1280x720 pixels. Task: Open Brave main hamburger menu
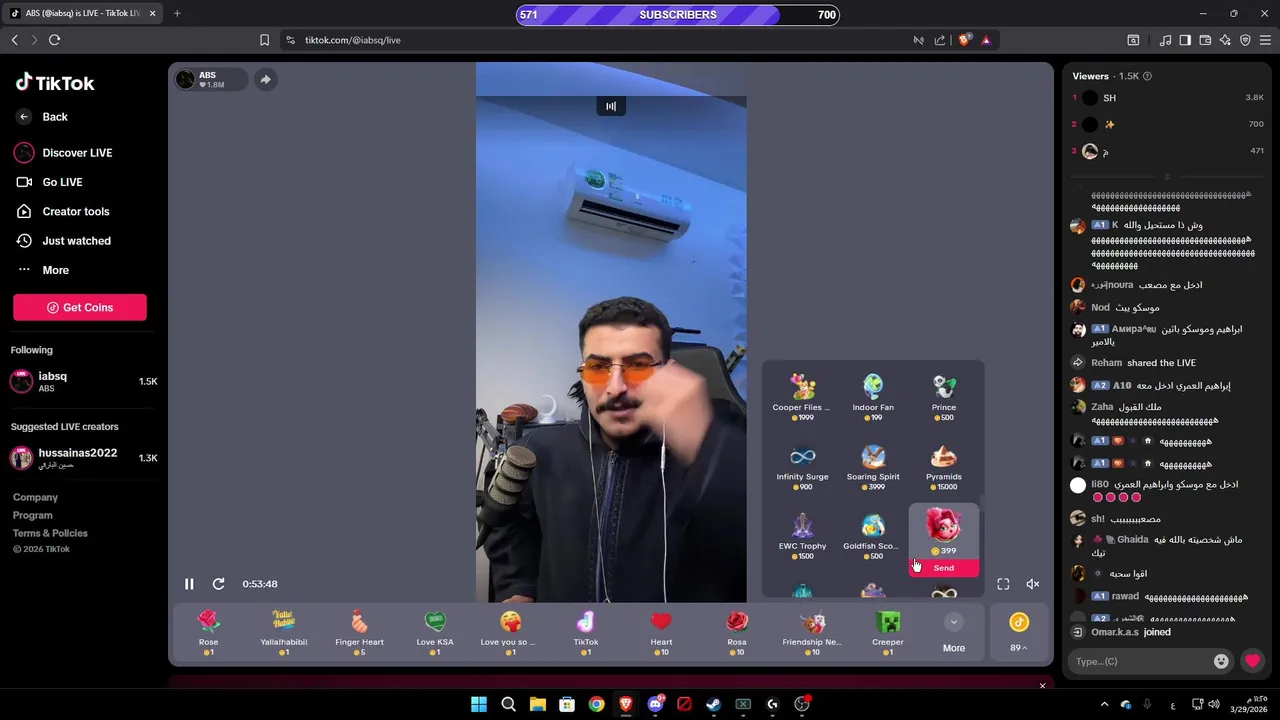(x=1265, y=40)
